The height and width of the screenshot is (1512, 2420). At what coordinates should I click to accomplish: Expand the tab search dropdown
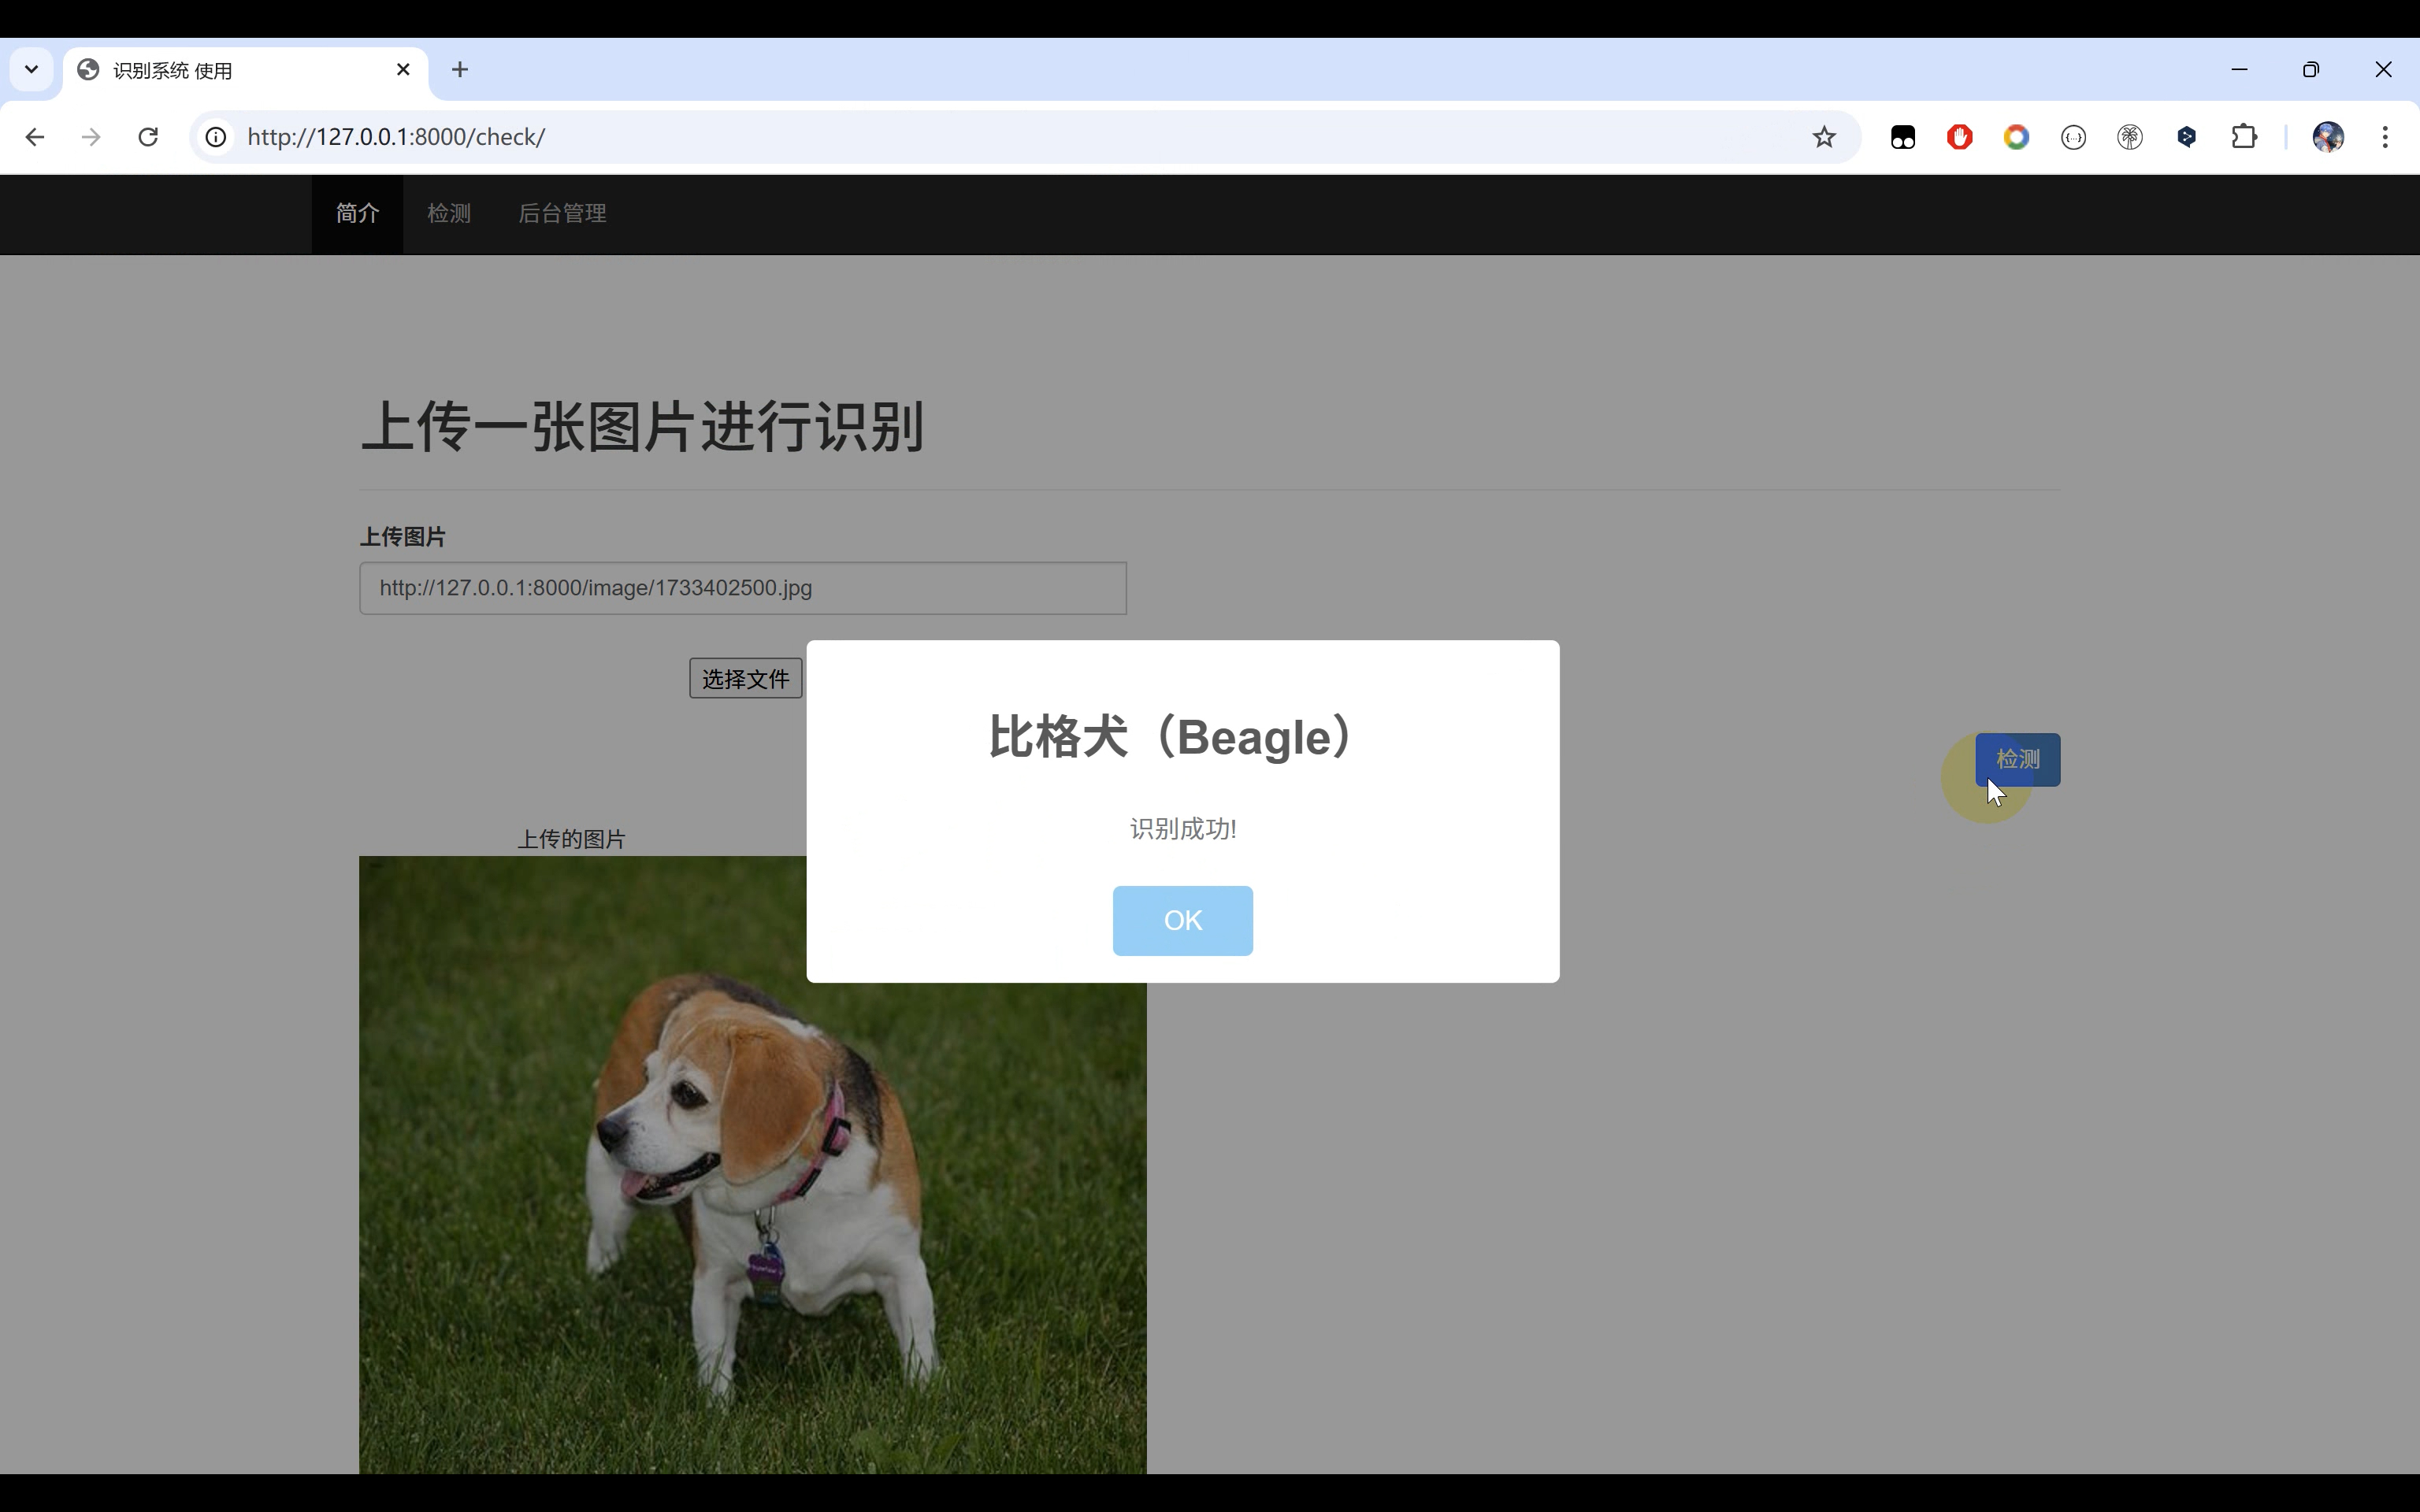tap(30, 69)
